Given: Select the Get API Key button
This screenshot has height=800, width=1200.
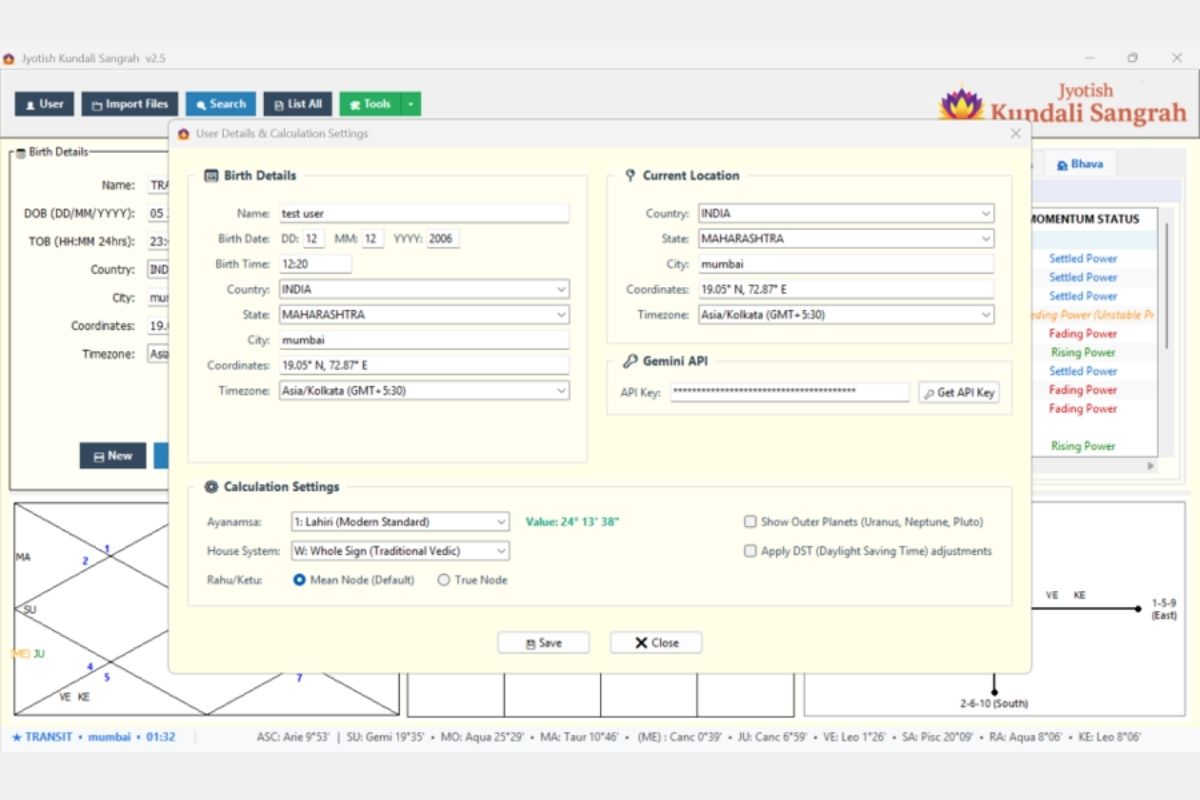Looking at the screenshot, I should tap(959, 393).
